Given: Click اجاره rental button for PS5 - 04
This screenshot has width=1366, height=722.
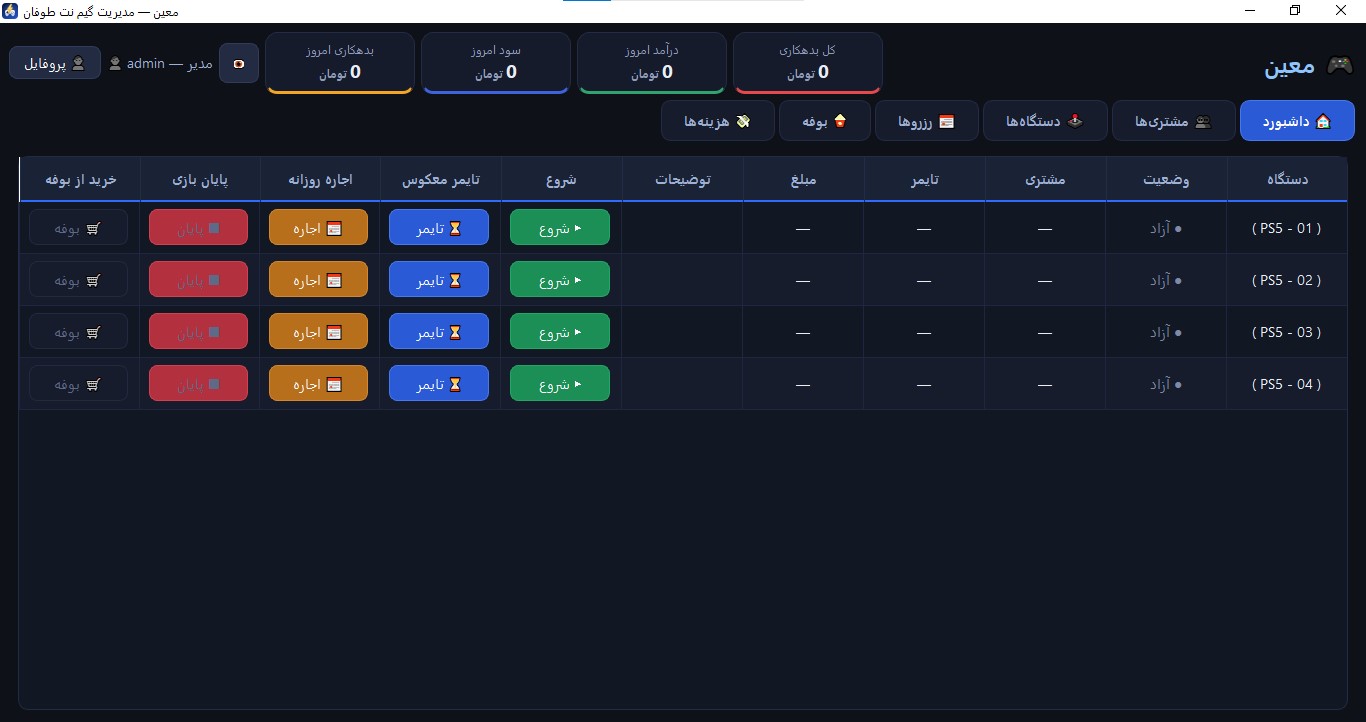Looking at the screenshot, I should [319, 383].
